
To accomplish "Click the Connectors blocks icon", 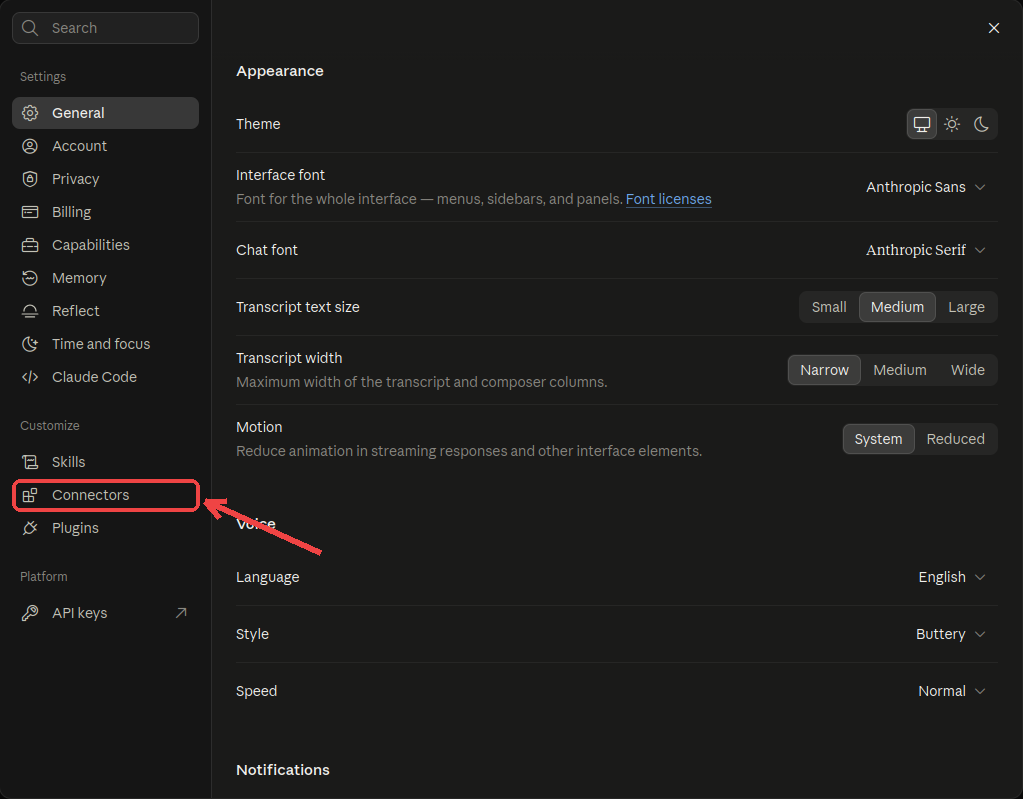I will point(30,495).
